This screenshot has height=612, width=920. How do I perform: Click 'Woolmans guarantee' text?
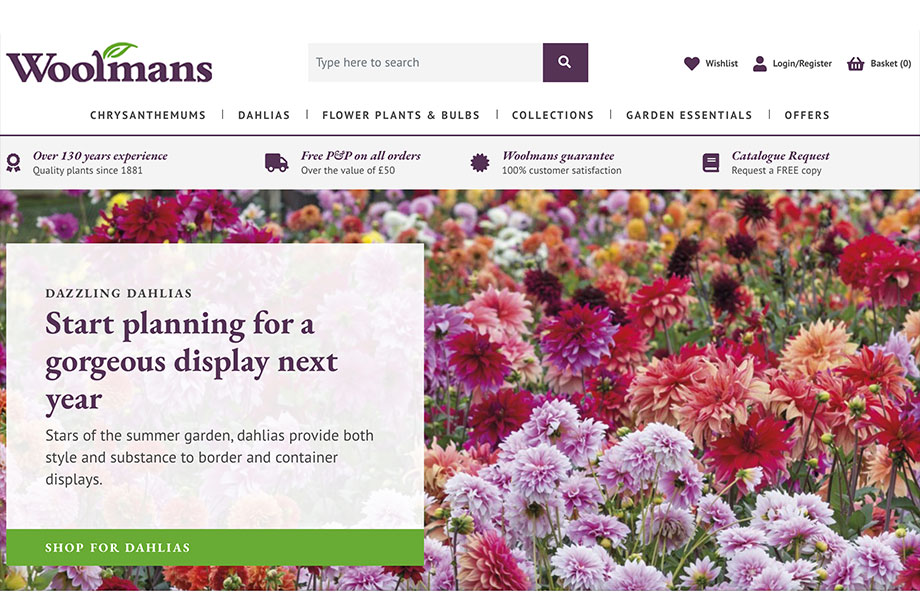tap(558, 155)
